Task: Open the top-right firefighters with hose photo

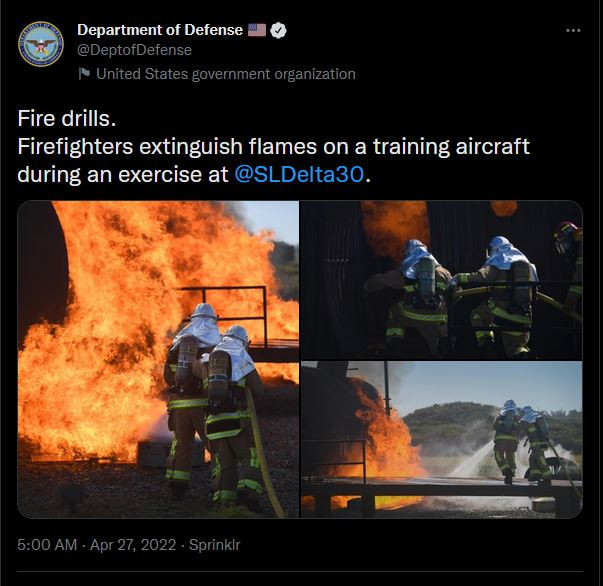Action: [x=441, y=280]
